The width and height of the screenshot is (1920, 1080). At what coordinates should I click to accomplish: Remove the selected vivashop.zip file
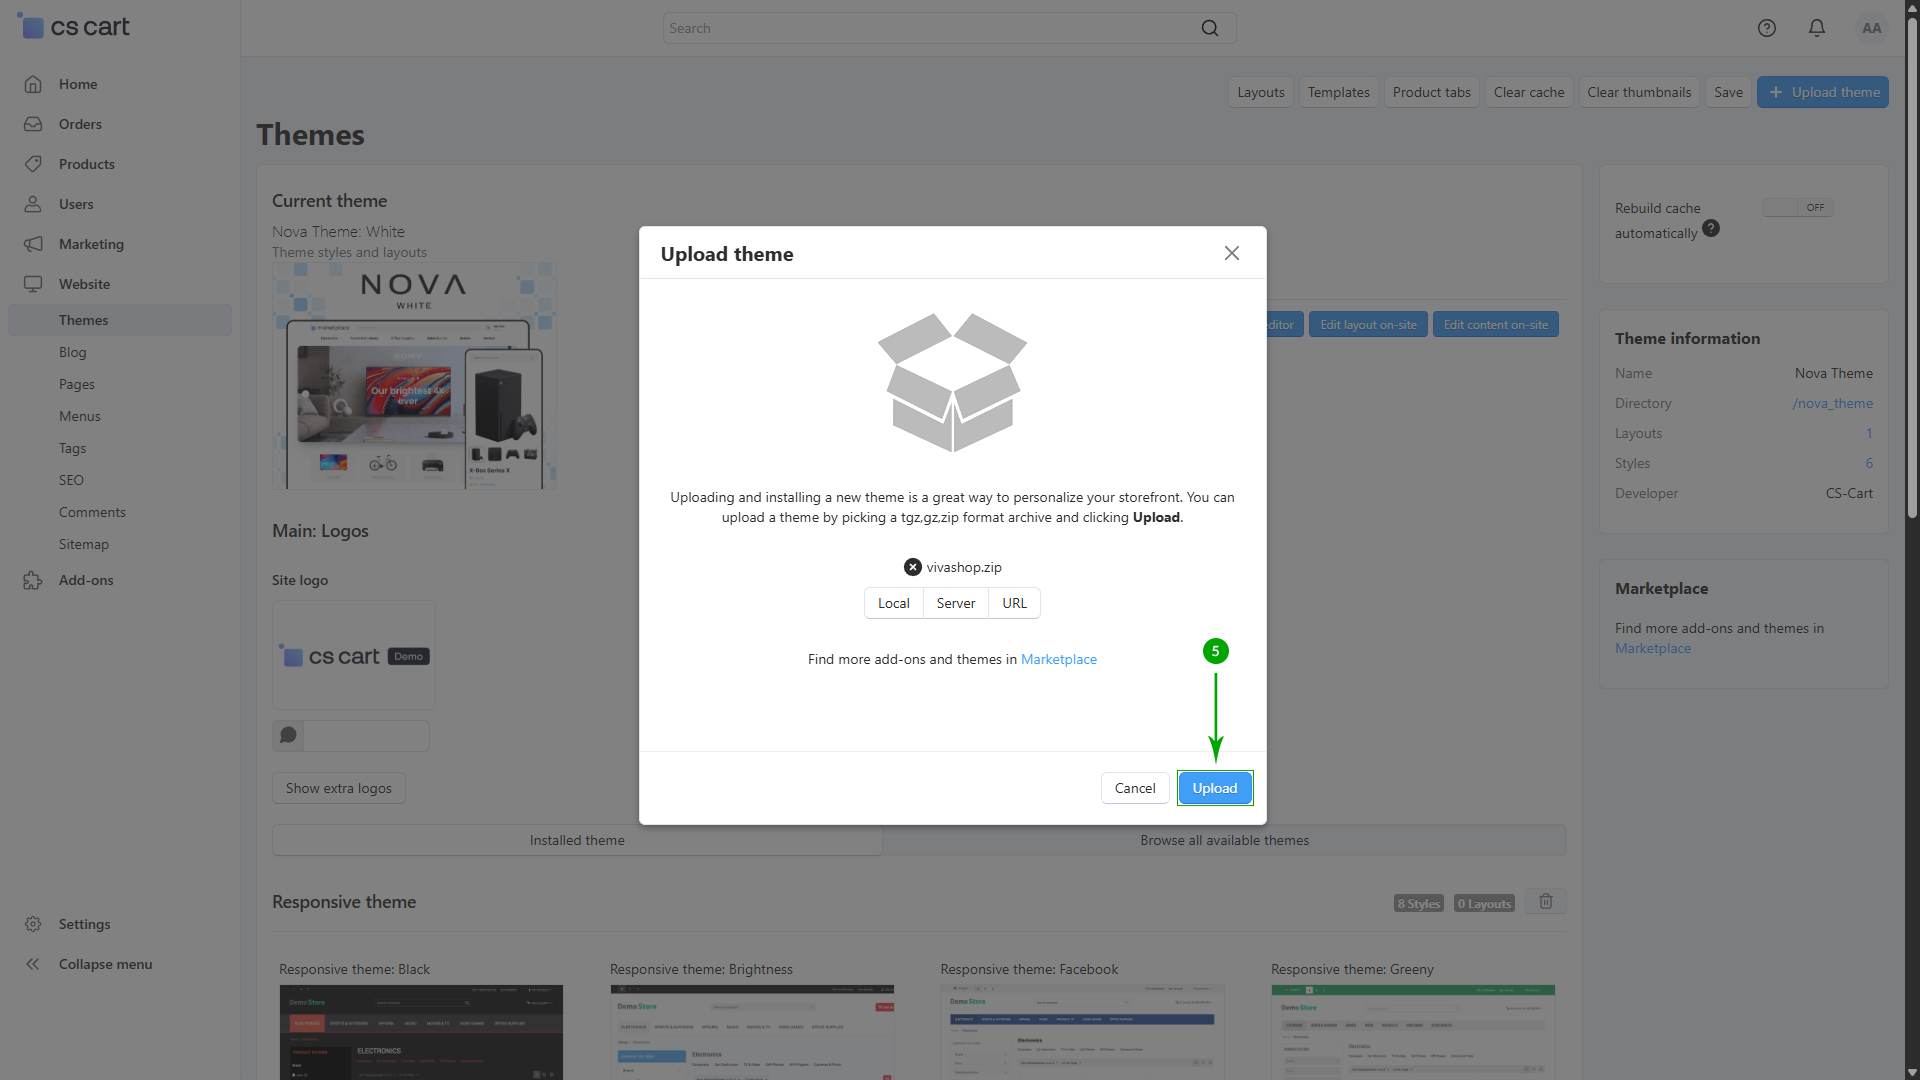click(x=912, y=567)
